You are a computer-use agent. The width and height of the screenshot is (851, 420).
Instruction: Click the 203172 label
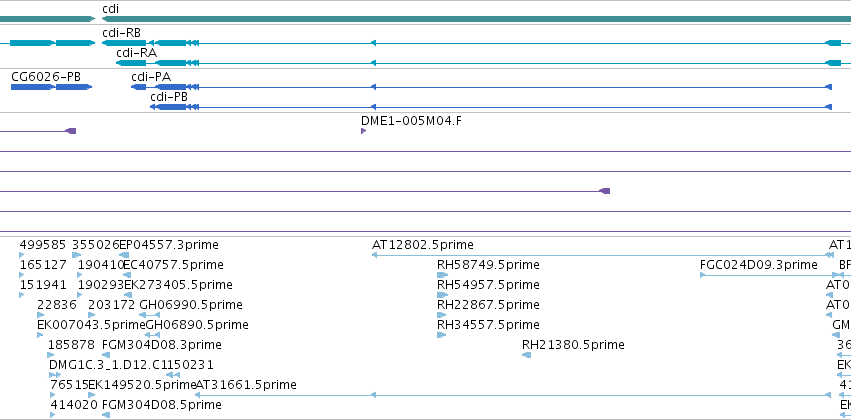(x=111, y=304)
